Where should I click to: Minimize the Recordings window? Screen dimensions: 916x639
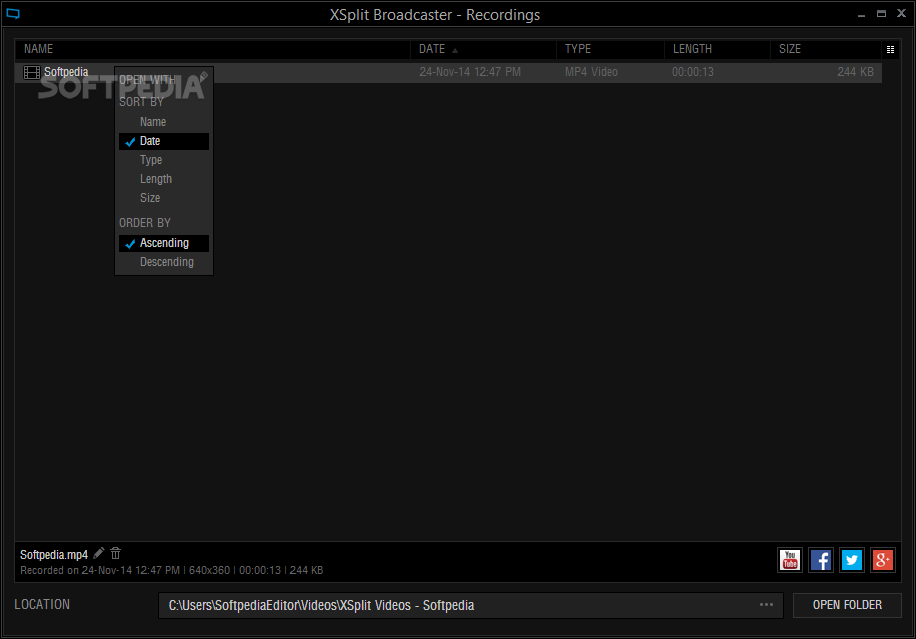coord(861,14)
